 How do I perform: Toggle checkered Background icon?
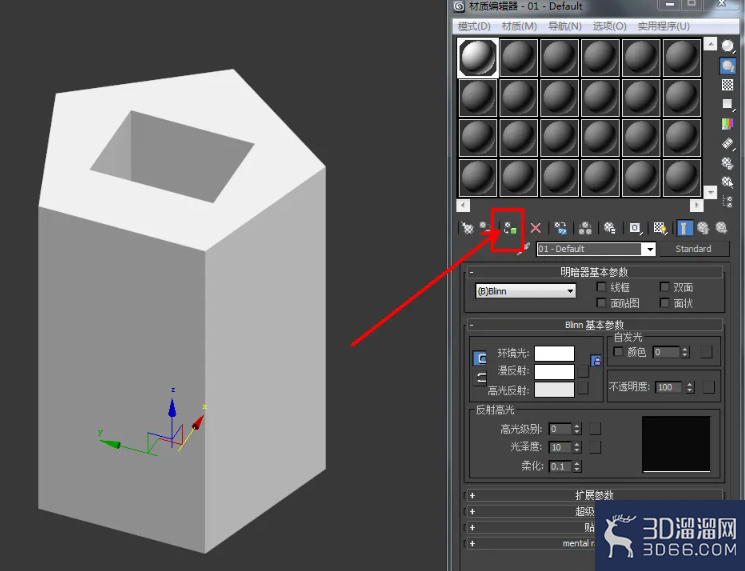pyautogui.click(x=727, y=85)
